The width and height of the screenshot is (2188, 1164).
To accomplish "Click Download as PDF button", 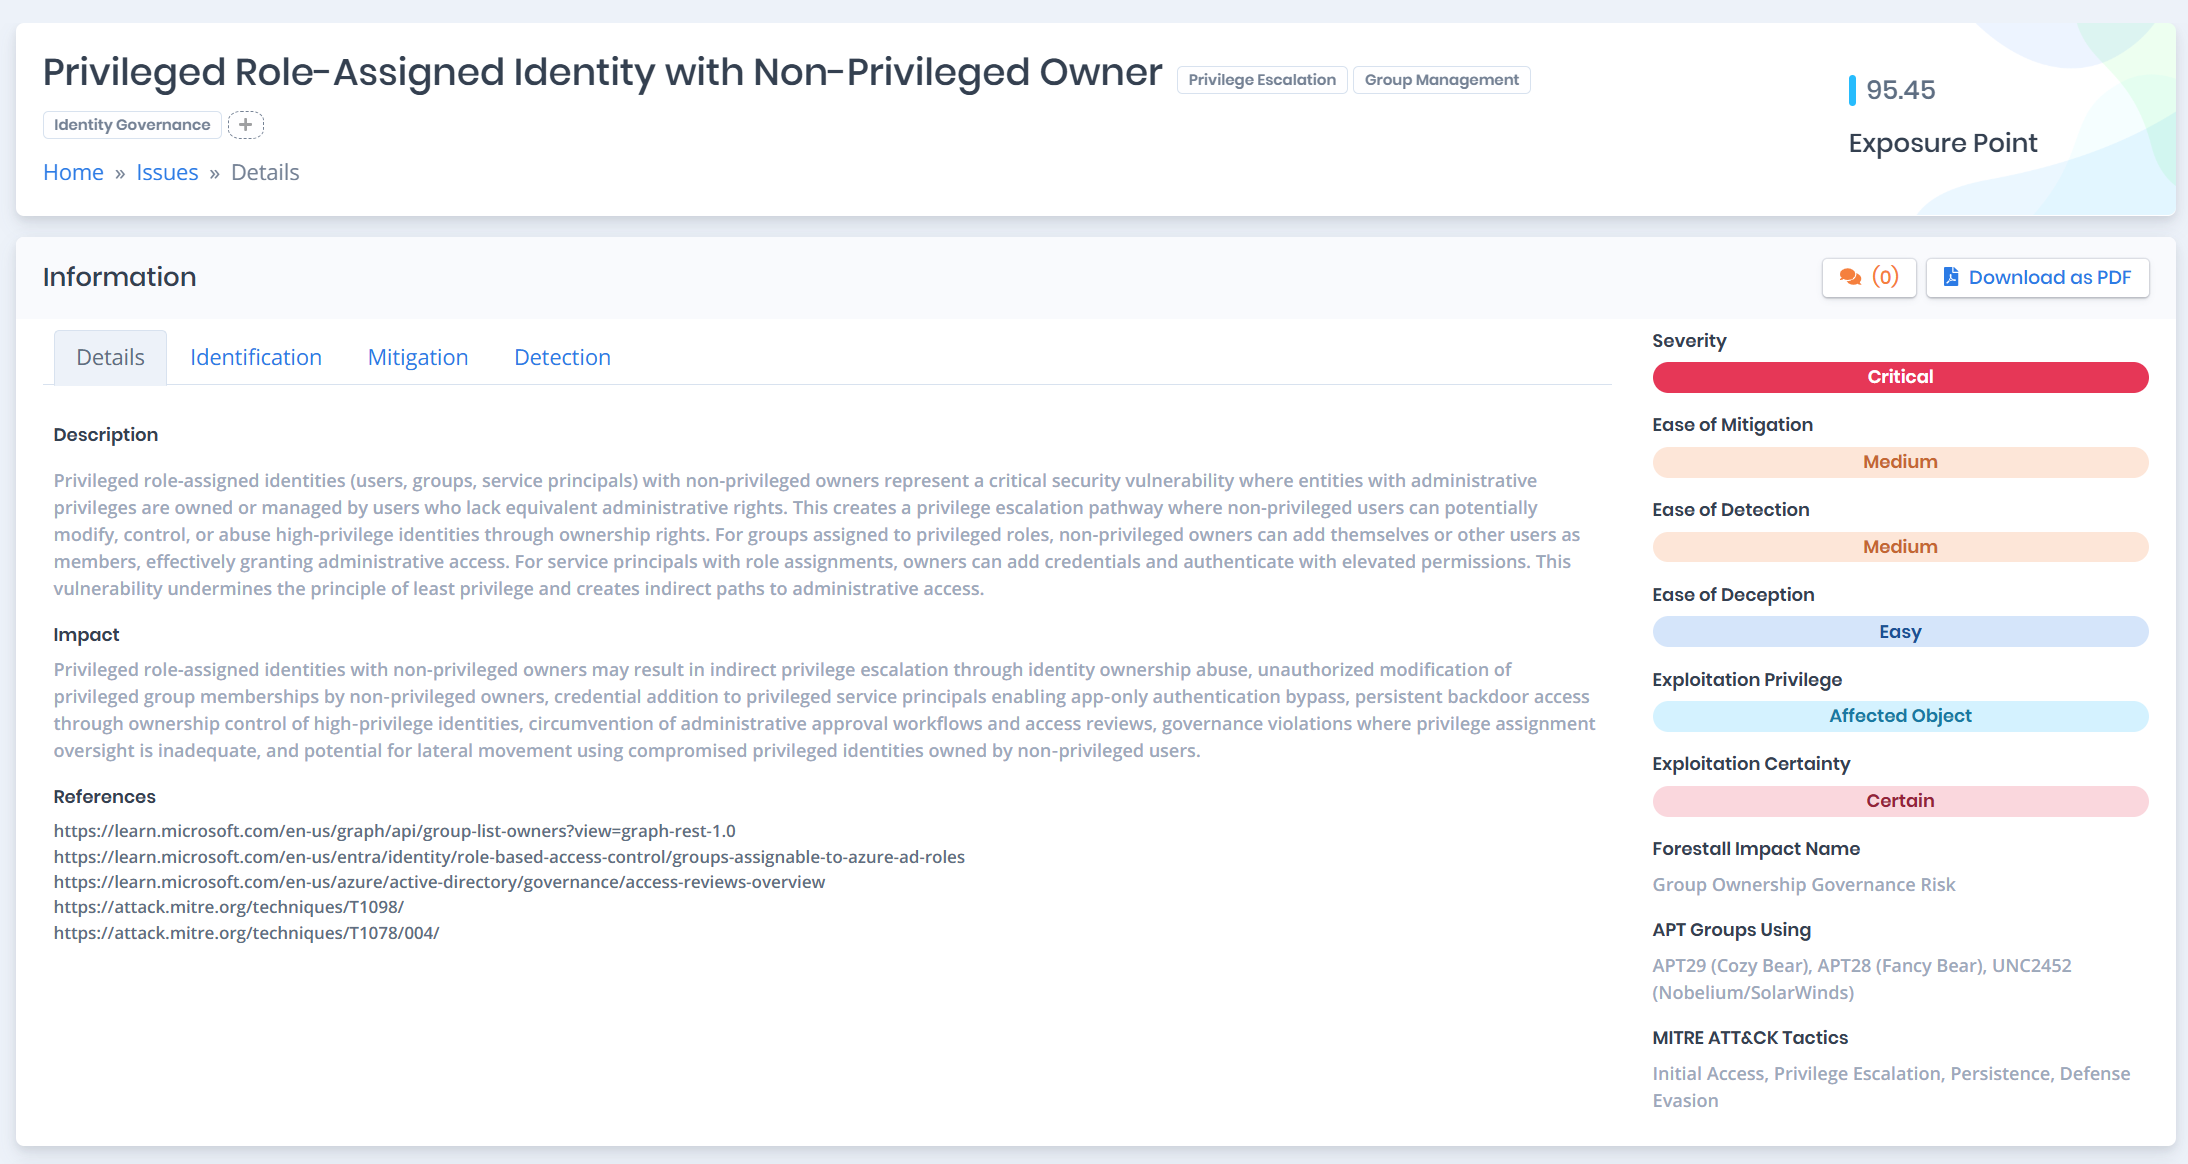I will pos(2037,277).
